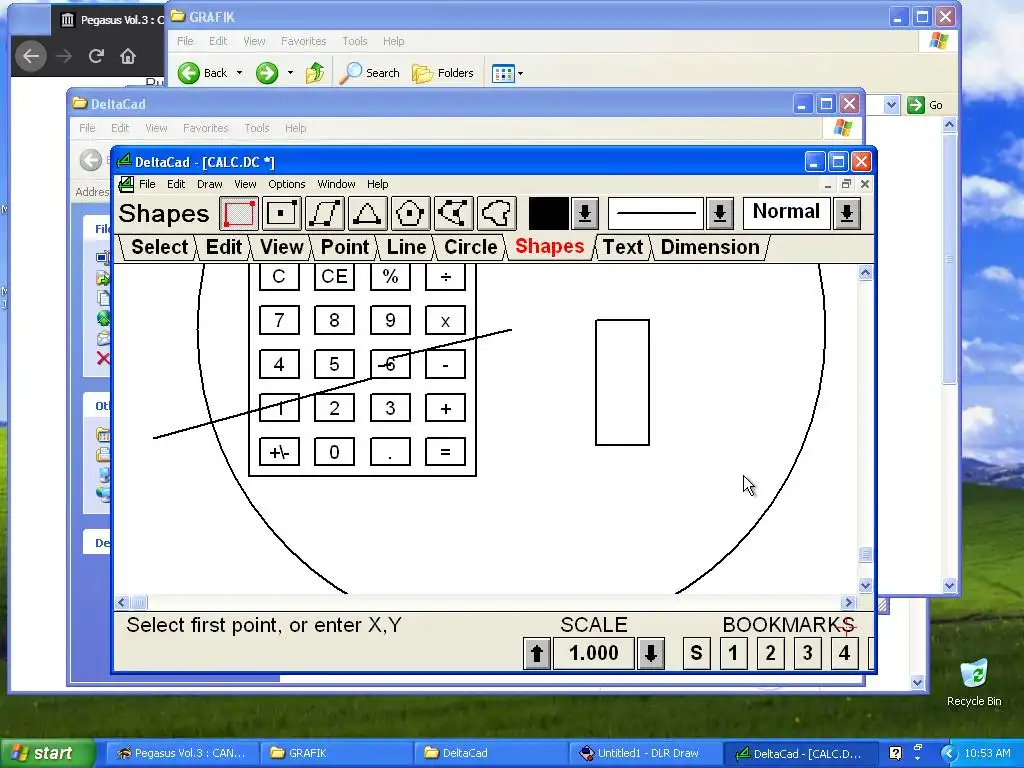
Task: Click the browser back arrow
Action: 31,56
